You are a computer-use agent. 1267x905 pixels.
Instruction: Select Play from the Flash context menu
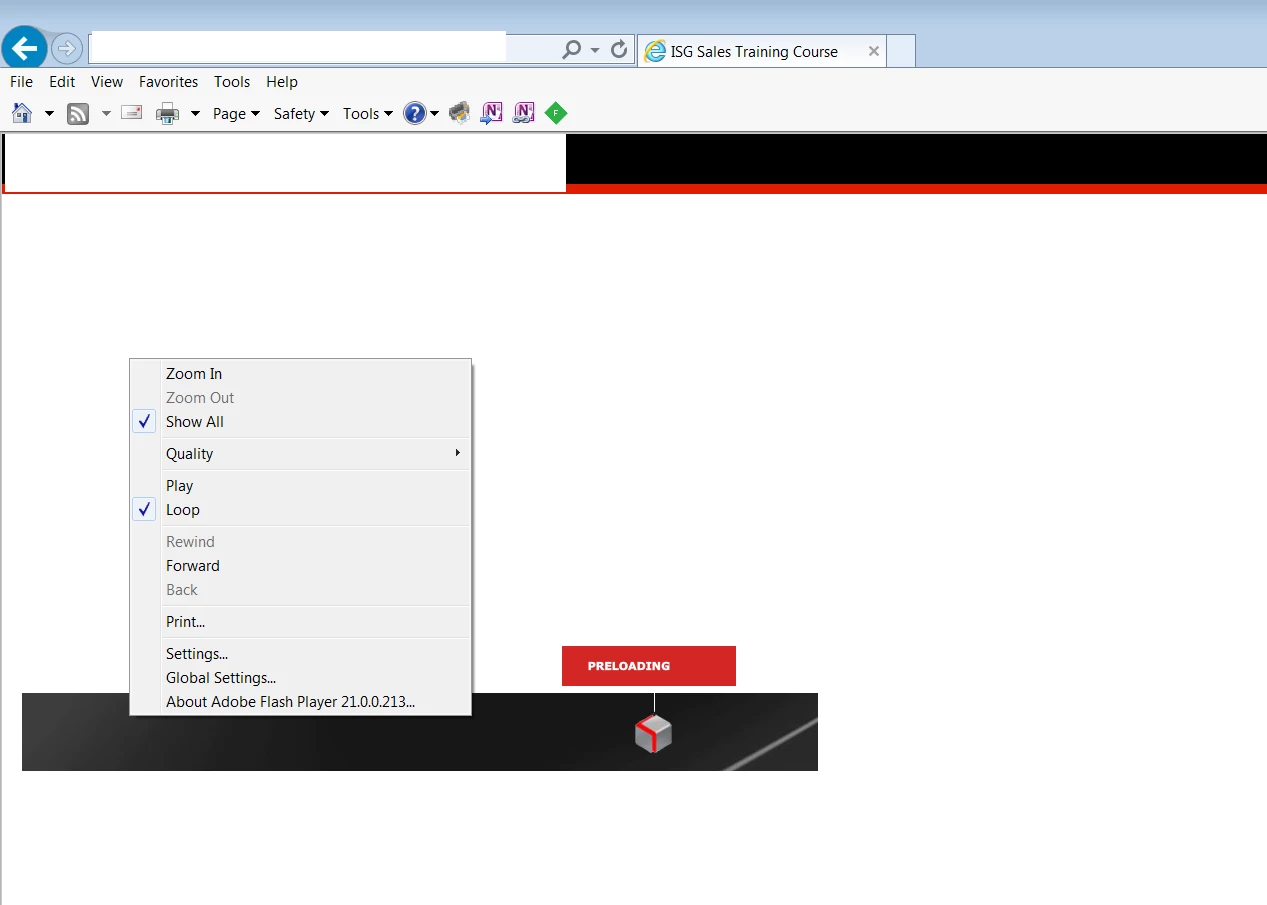[x=300, y=486]
